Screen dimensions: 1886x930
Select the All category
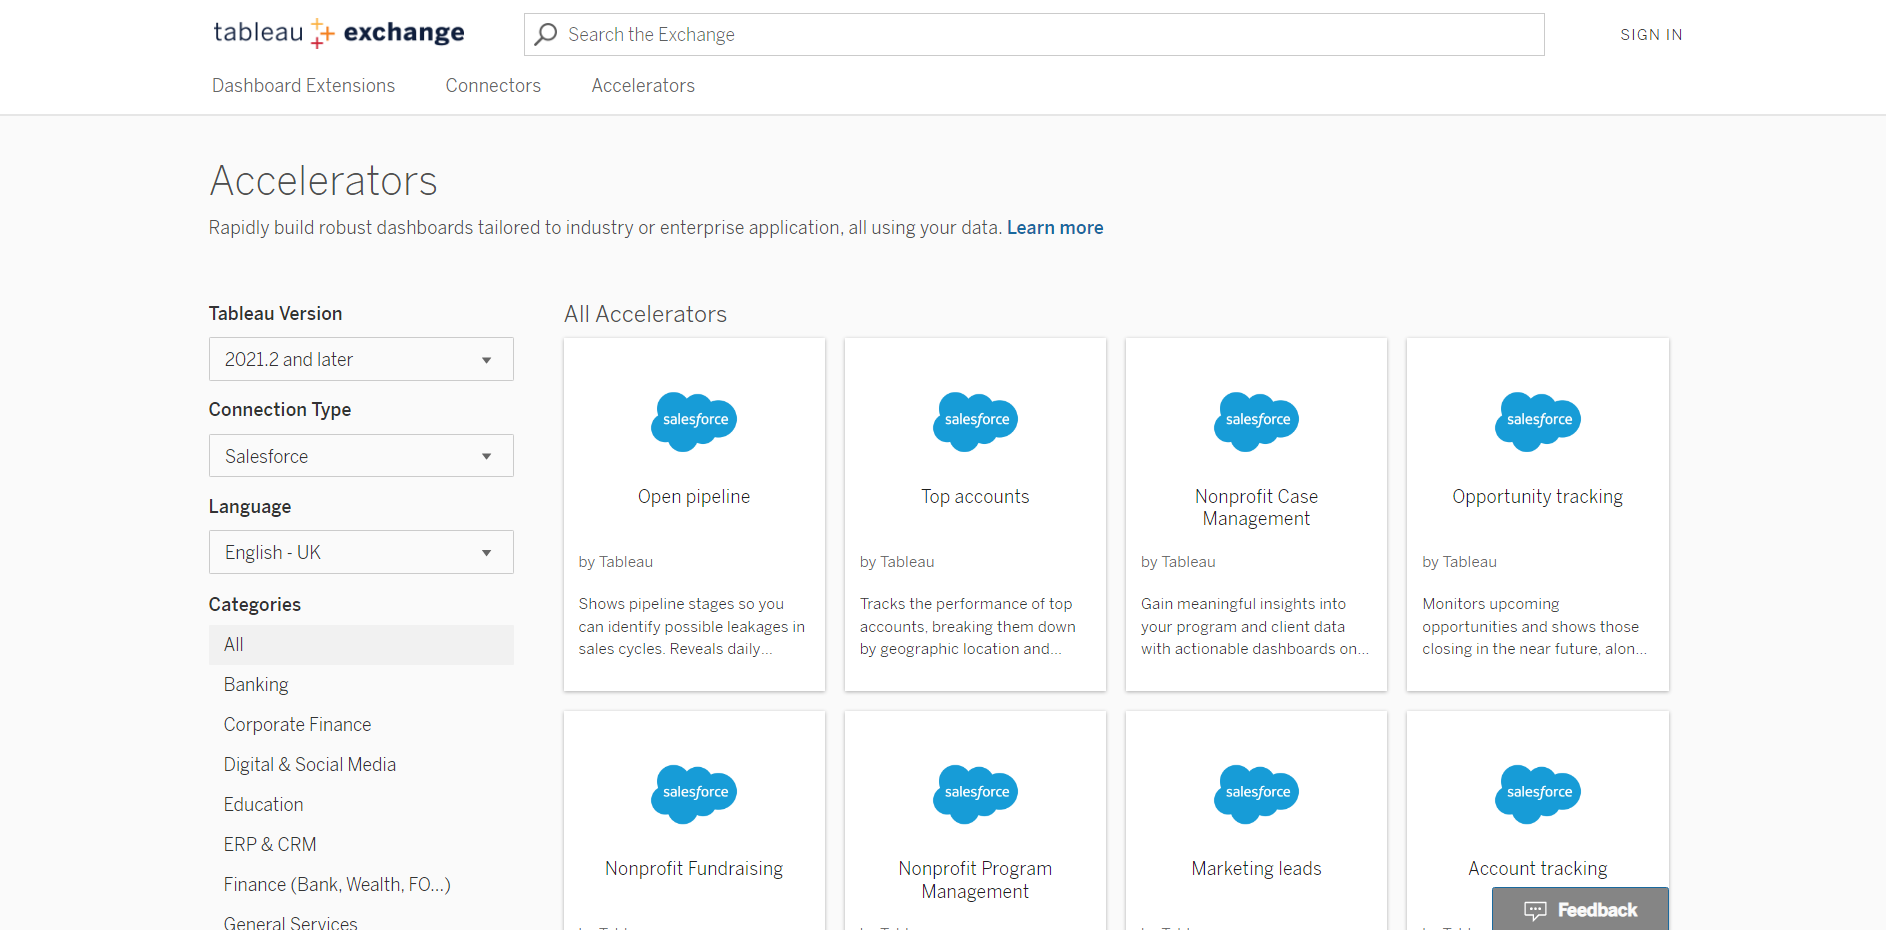[x=361, y=645]
